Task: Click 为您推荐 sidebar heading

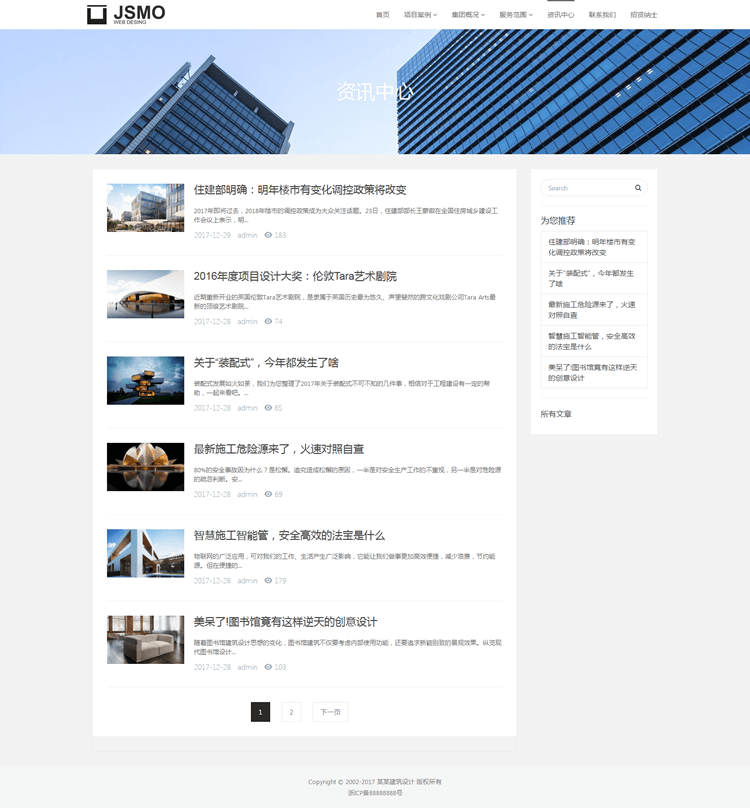Action: point(558,221)
